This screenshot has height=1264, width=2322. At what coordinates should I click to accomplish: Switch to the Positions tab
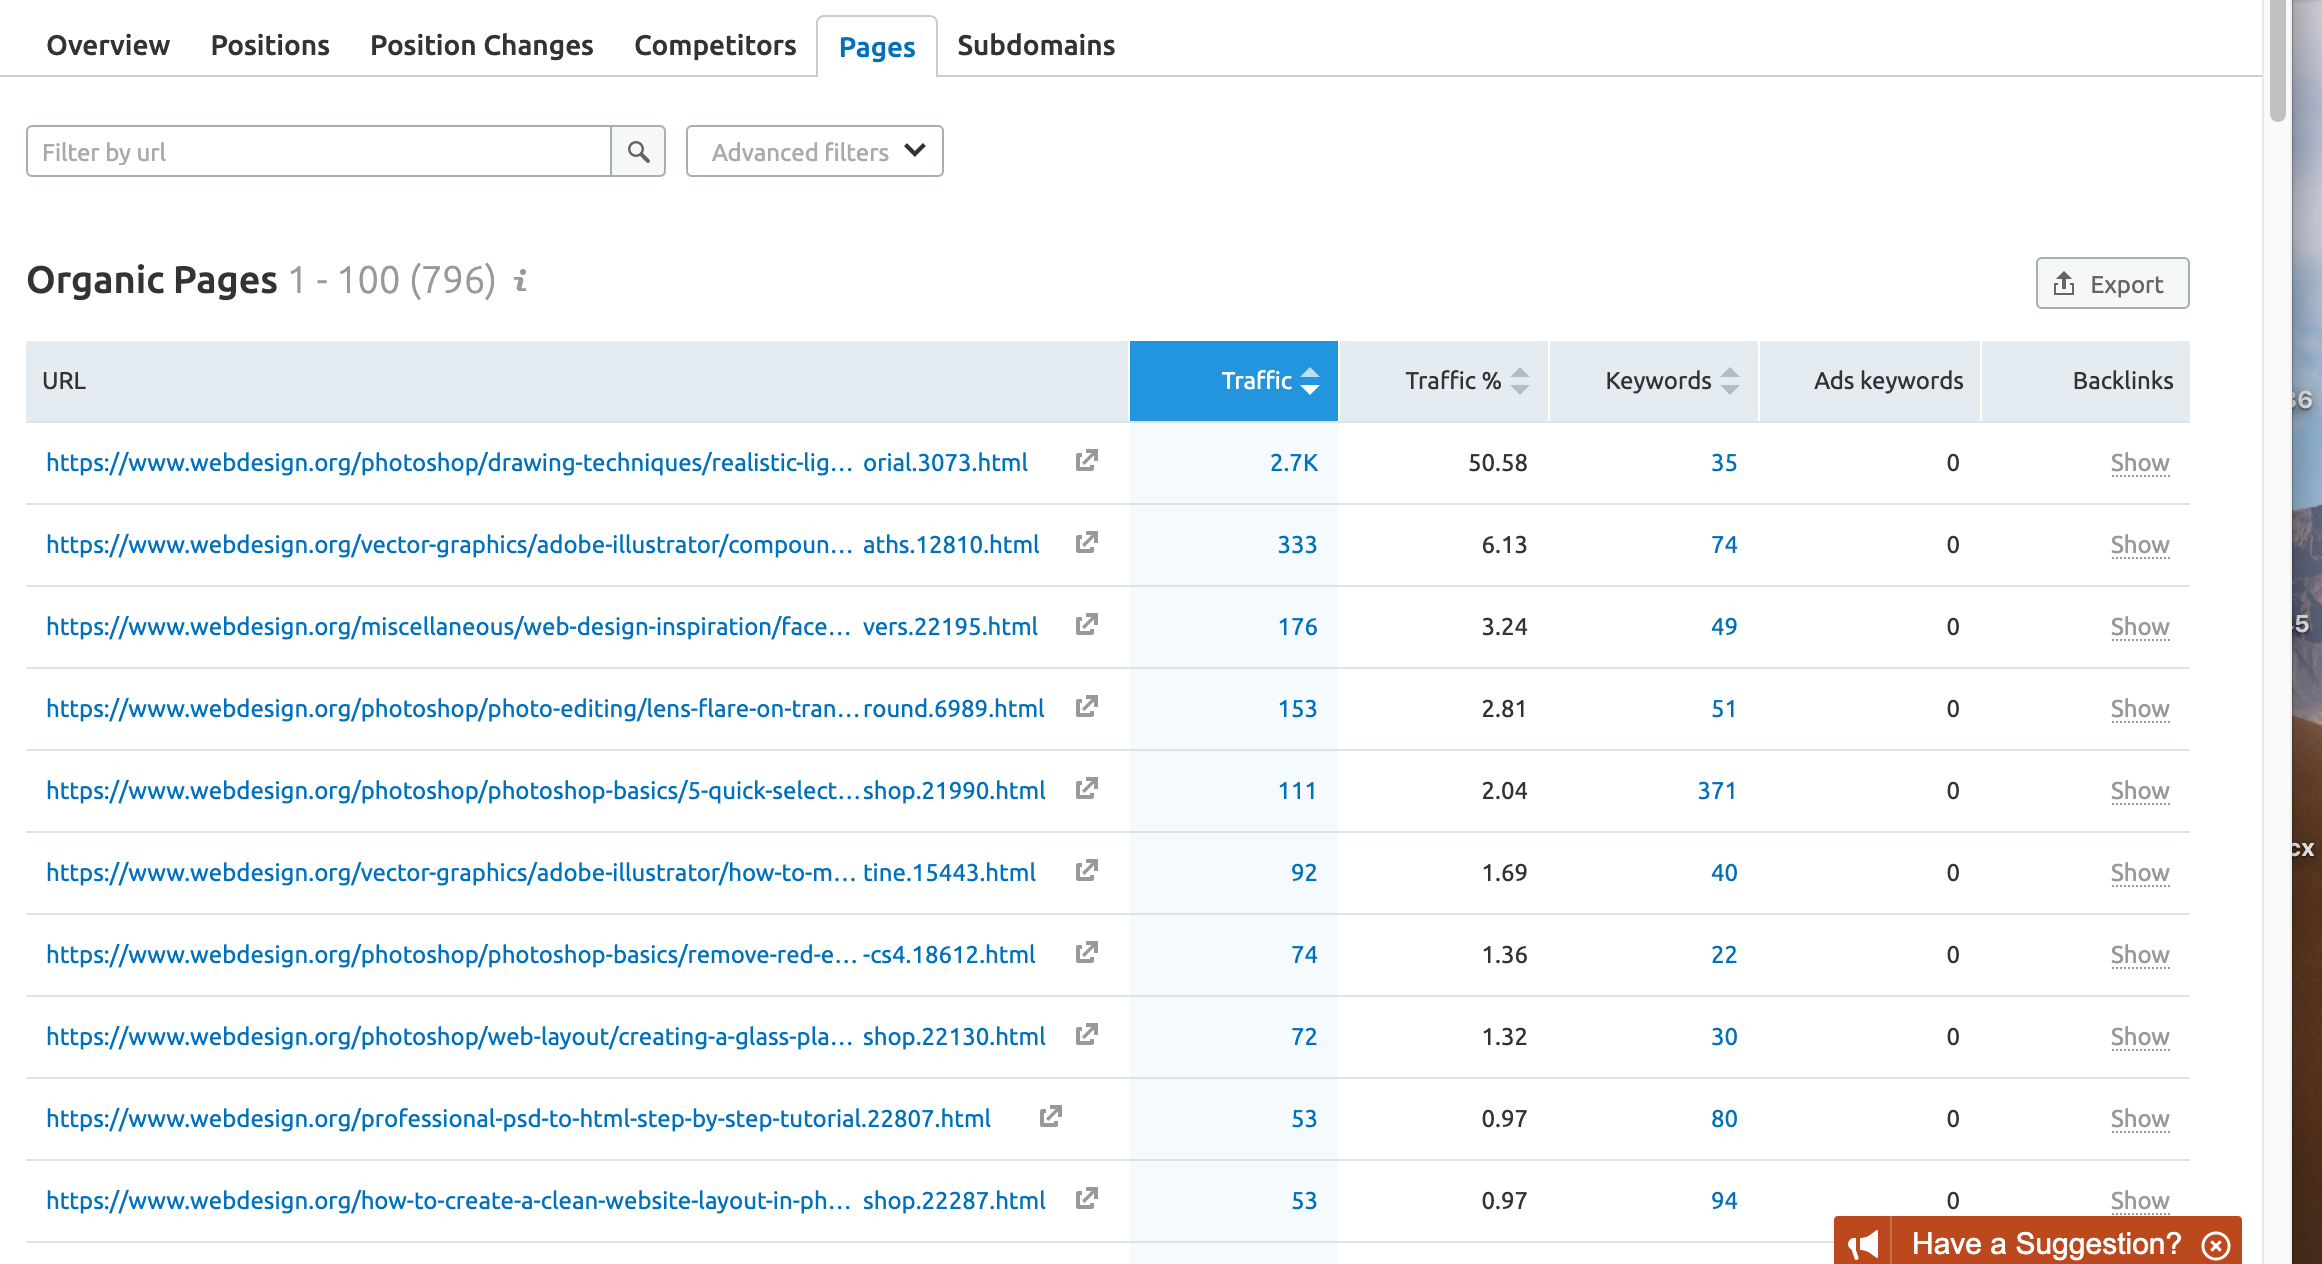(270, 46)
